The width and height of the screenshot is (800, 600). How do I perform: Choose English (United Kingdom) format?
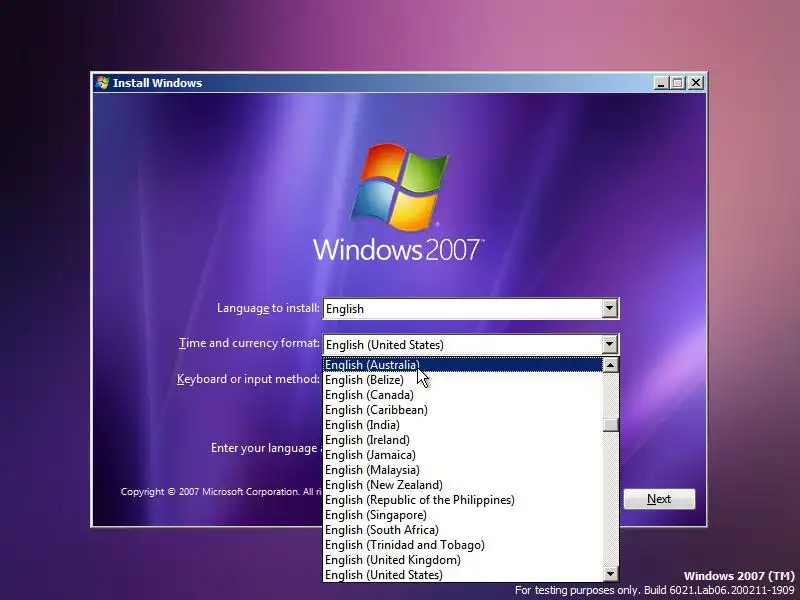463,560
